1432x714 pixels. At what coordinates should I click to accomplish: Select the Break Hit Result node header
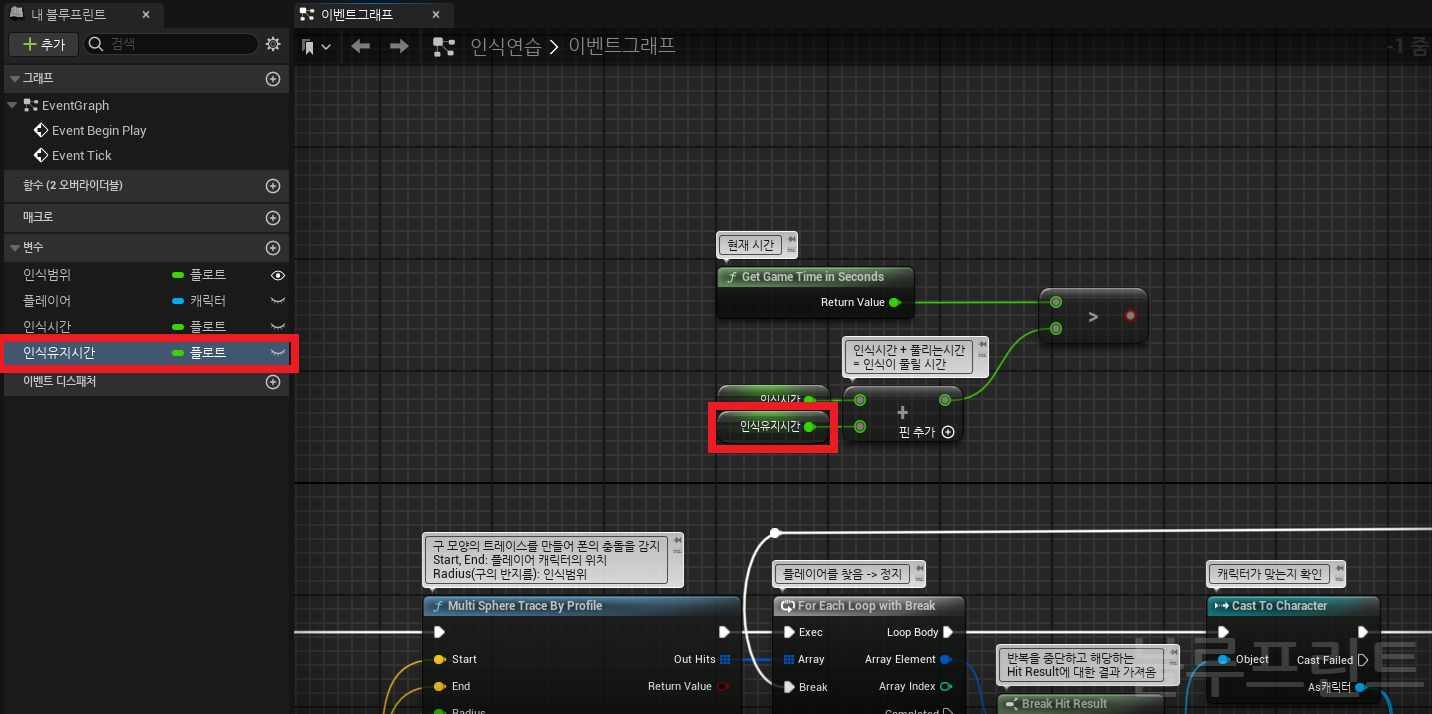(1081, 704)
